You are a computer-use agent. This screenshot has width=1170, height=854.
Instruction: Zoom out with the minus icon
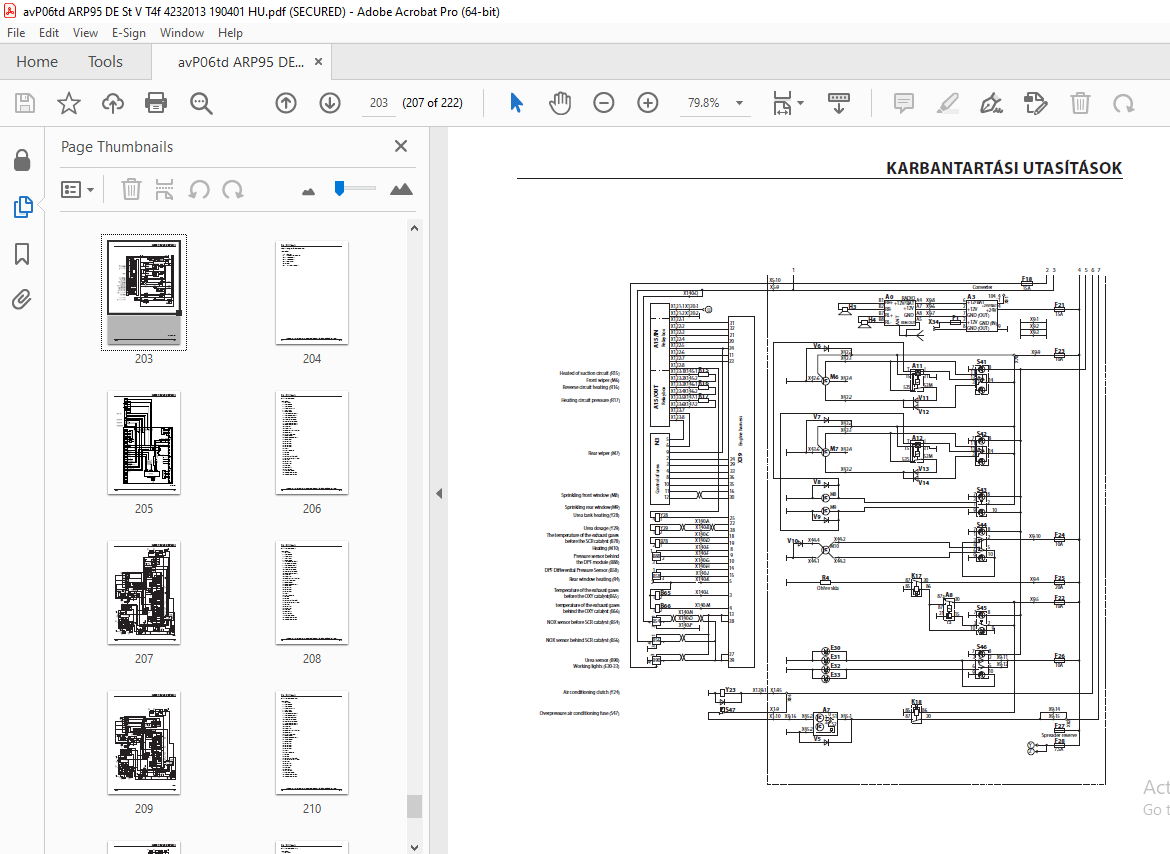point(604,103)
